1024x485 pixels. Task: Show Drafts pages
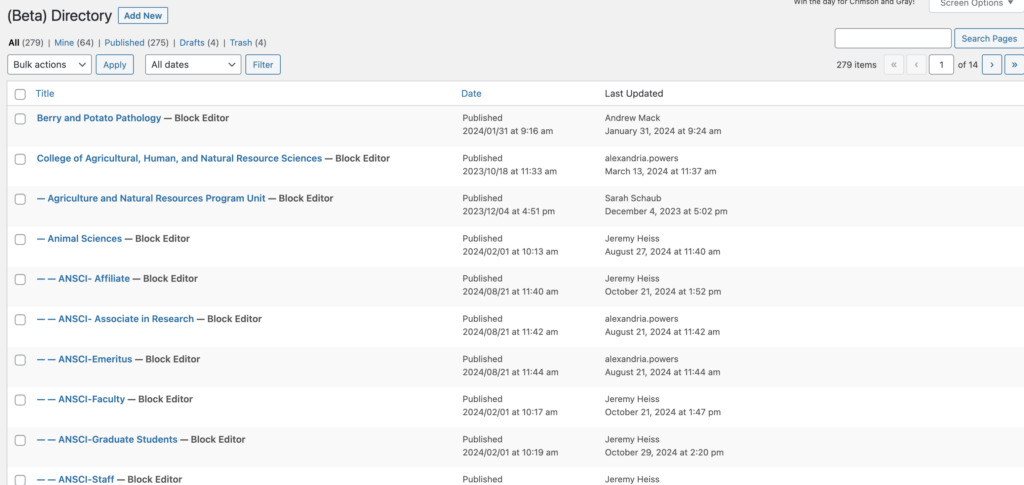[192, 42]
